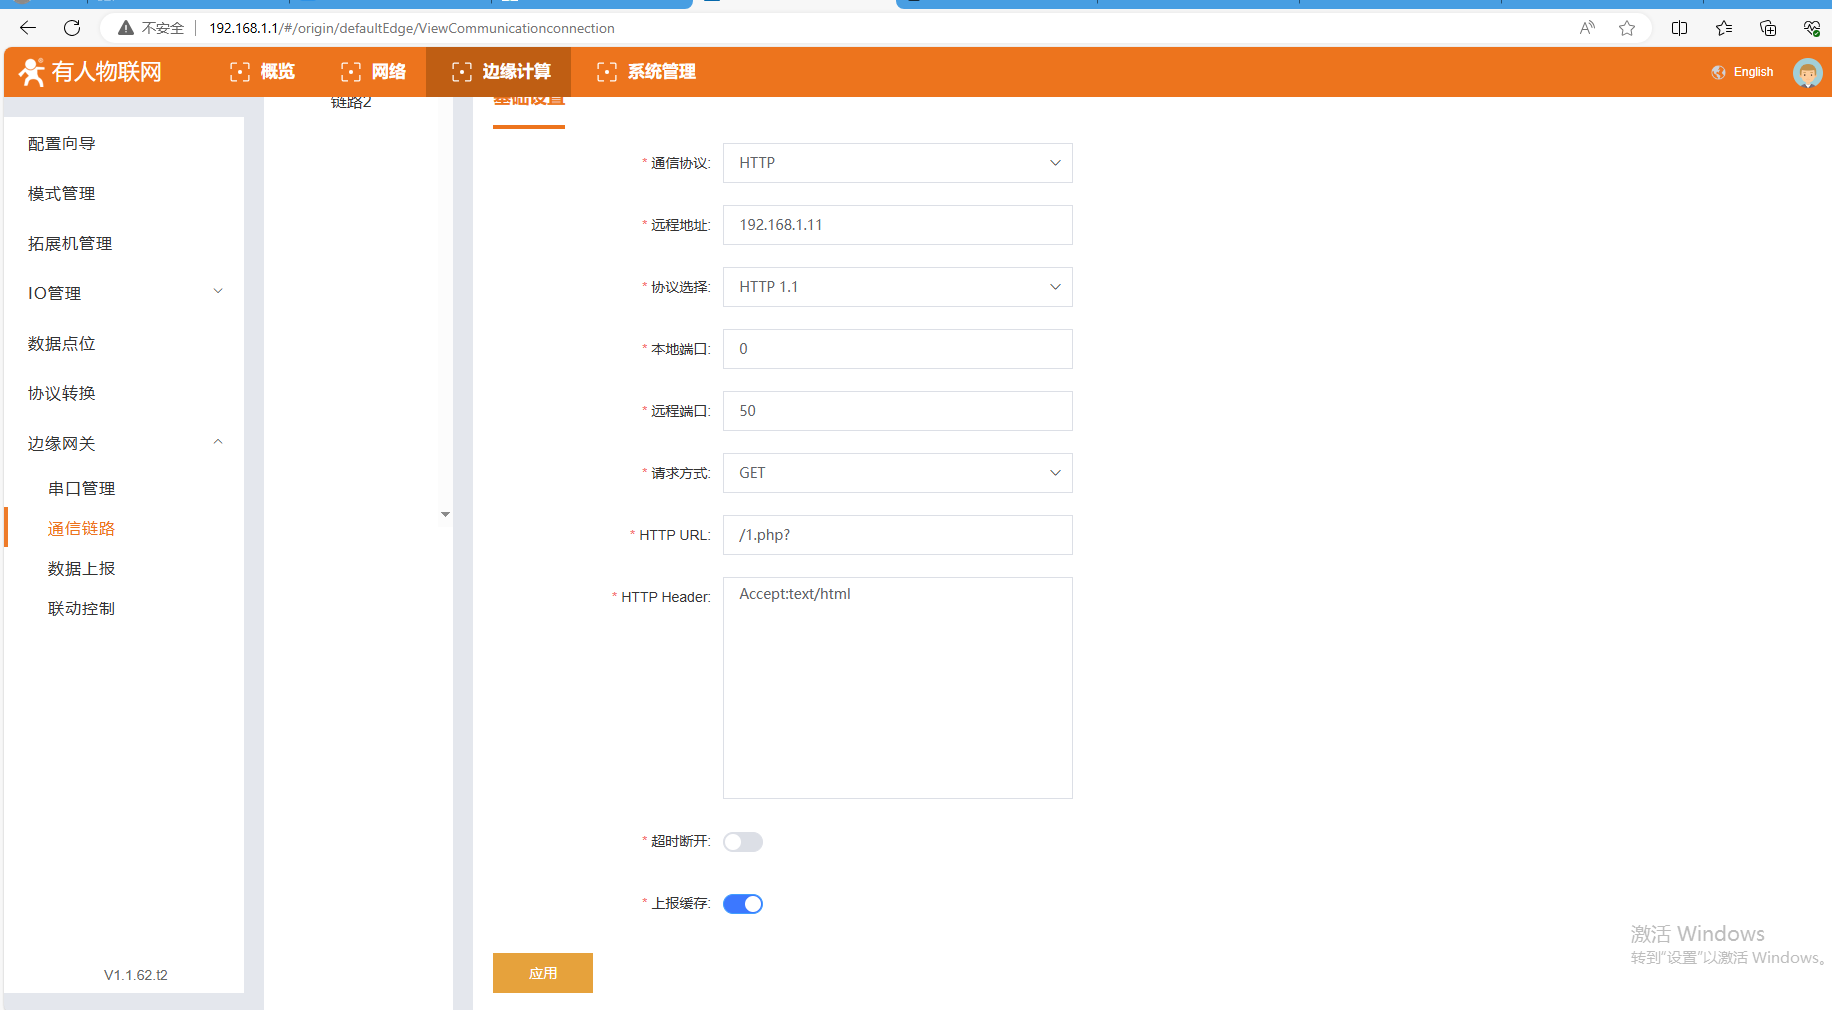This screenshot has width=1832, height=1010.
Task: Open the 请求方式 GET dropdown
Action: click(897, 473)
